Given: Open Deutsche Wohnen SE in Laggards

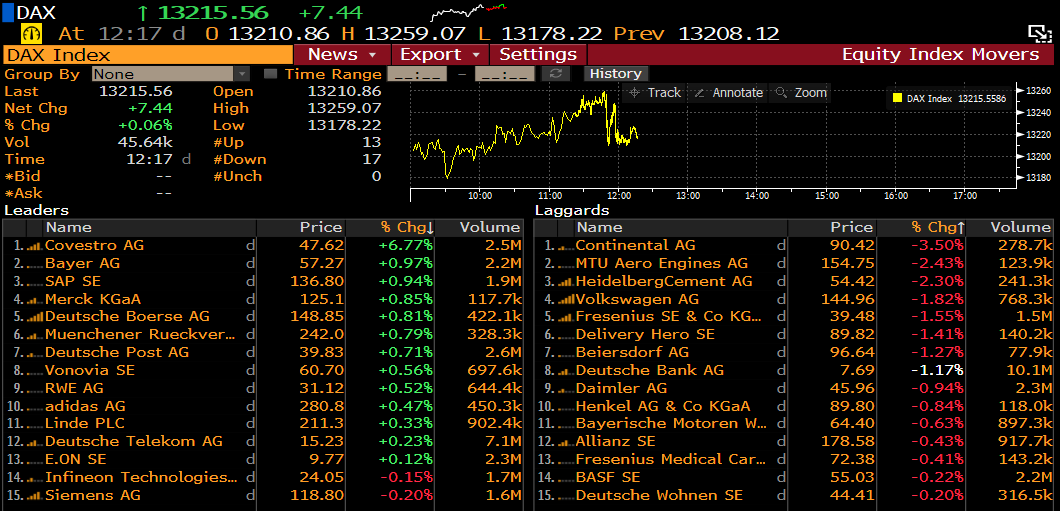Looking at the screenshot, I should (x=659, y=495).
